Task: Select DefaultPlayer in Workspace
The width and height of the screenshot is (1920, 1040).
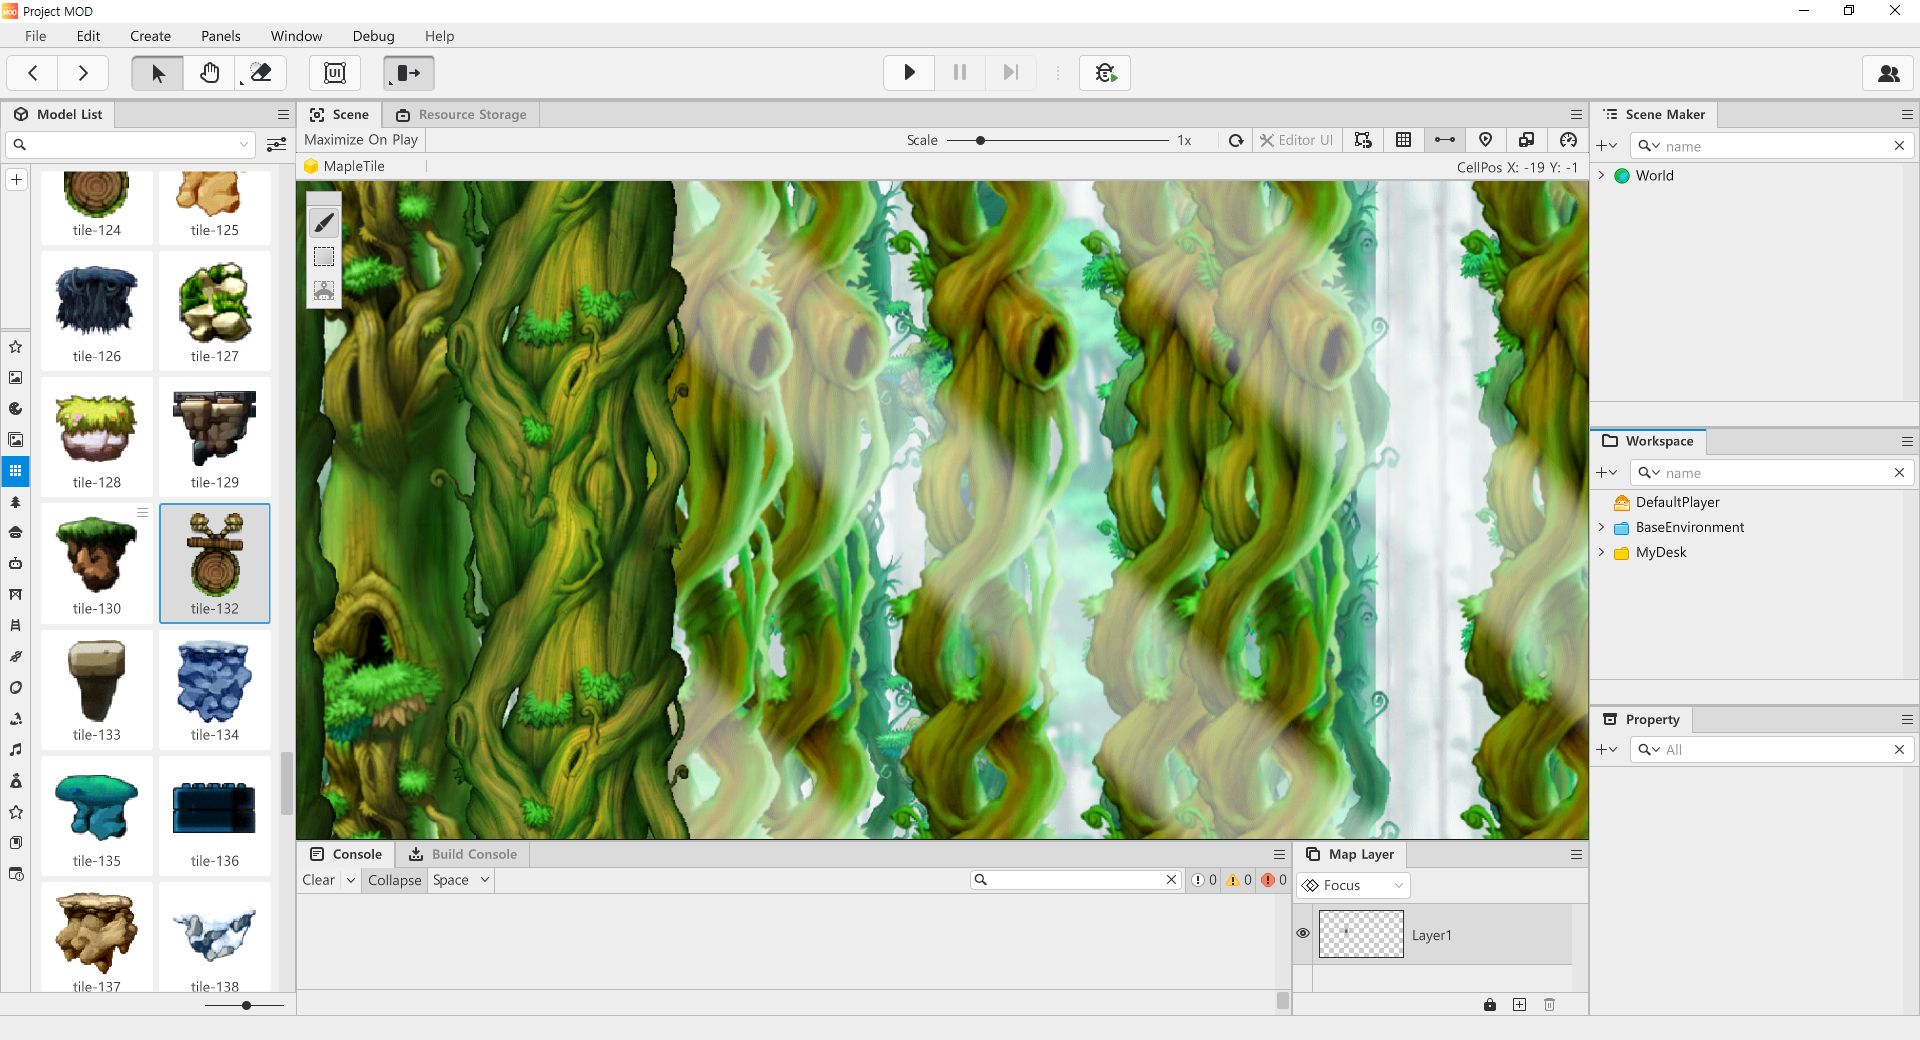Action: click(x=1677, y=502)
